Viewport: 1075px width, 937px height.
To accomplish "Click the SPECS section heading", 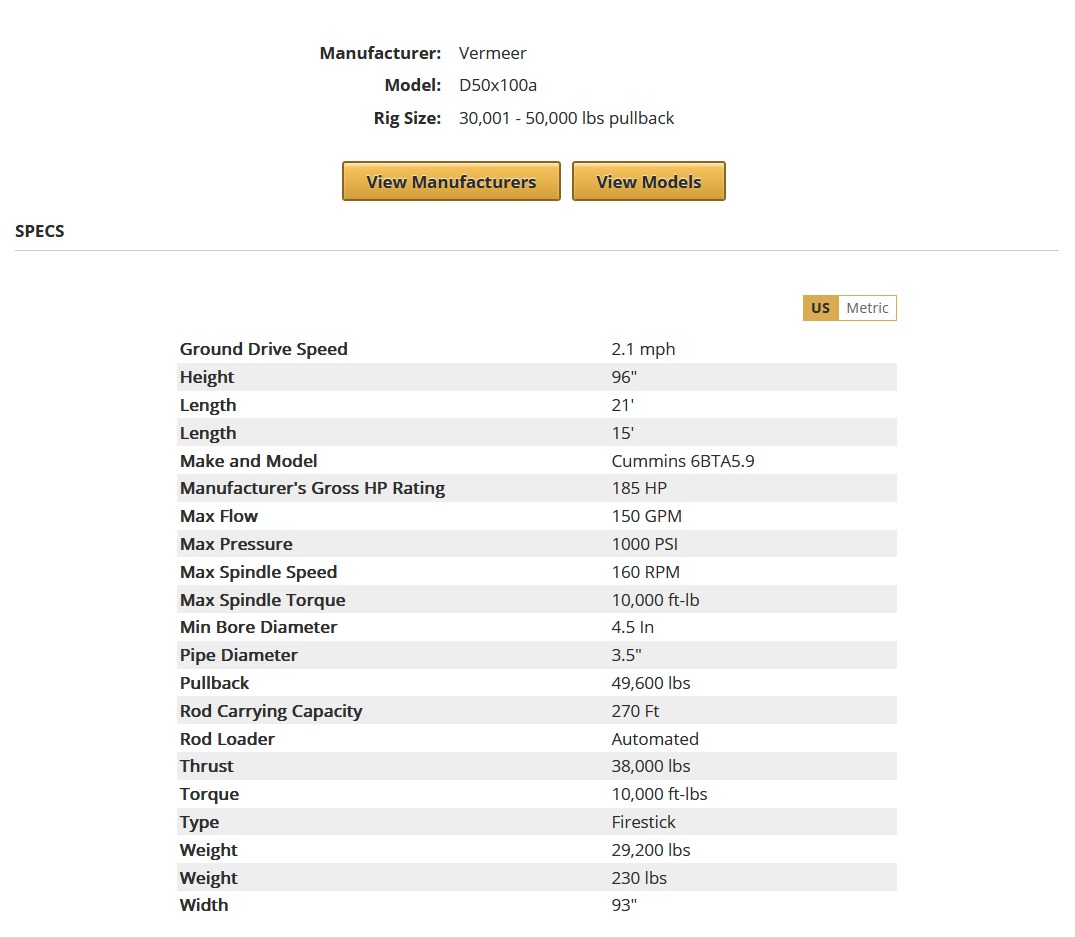I will click(x=39, y=231).
